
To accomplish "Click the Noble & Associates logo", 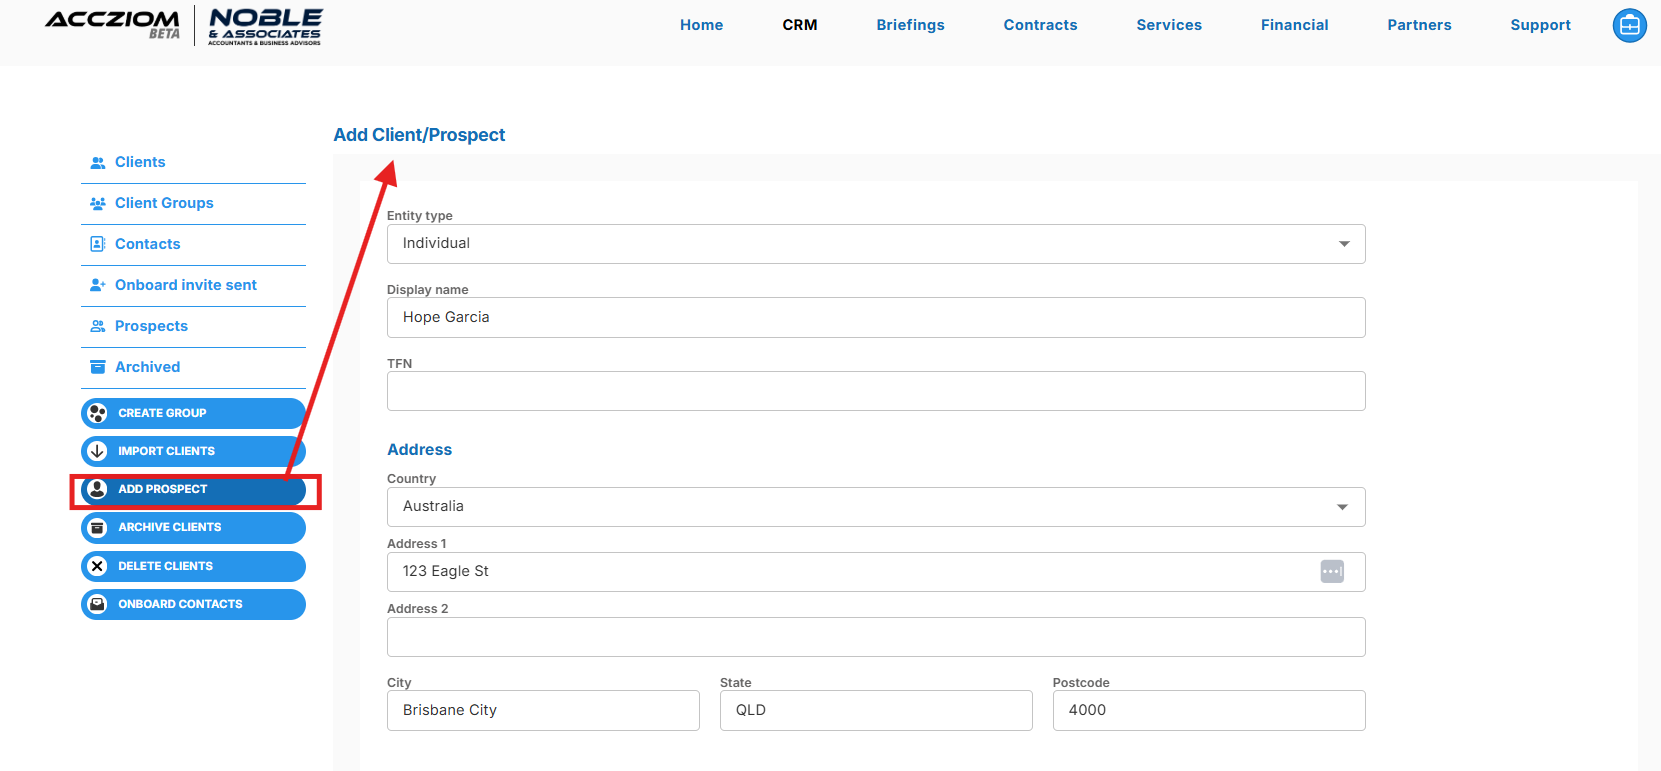I will click(x=265, y=26).
